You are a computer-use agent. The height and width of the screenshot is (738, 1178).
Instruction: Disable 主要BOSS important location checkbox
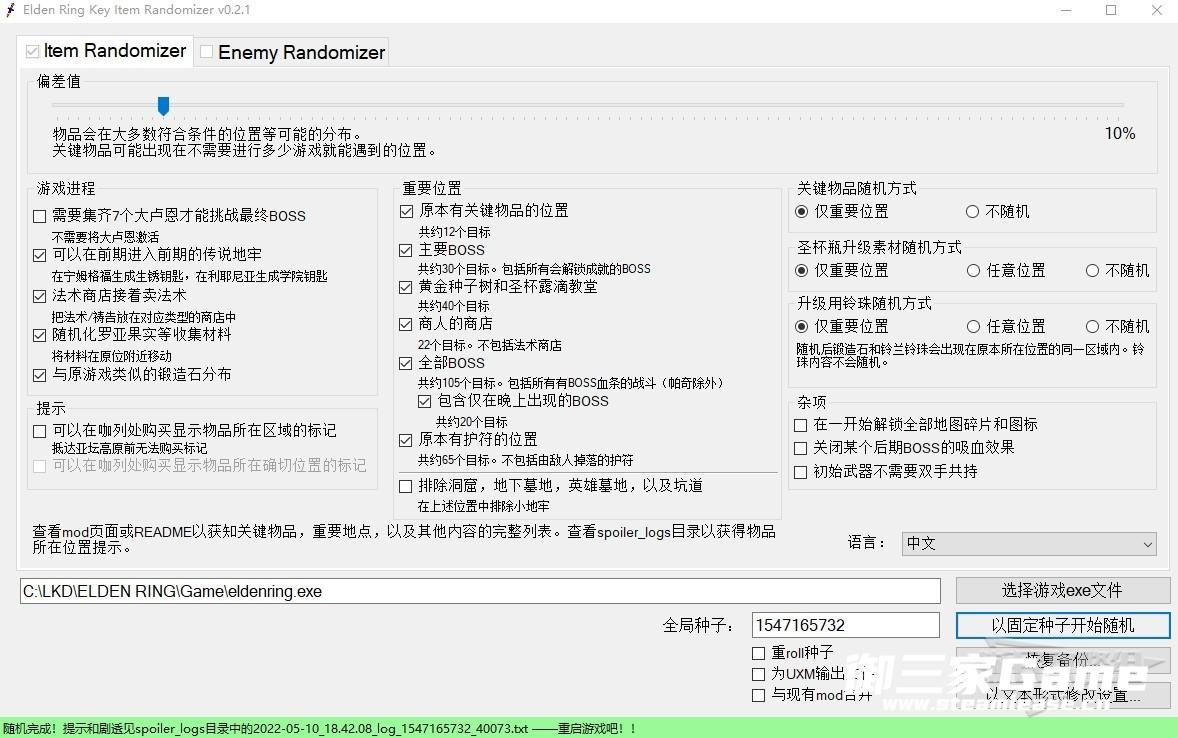point(406,250)
